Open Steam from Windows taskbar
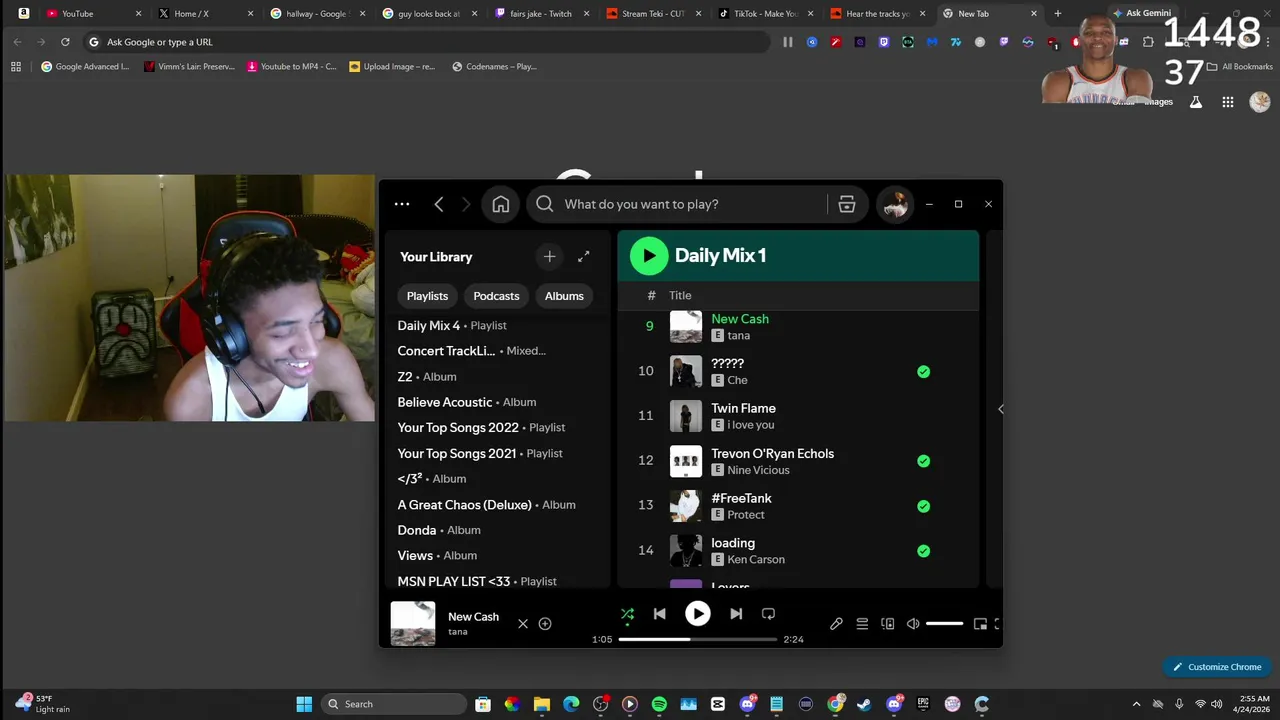 [x=864, y=704]
